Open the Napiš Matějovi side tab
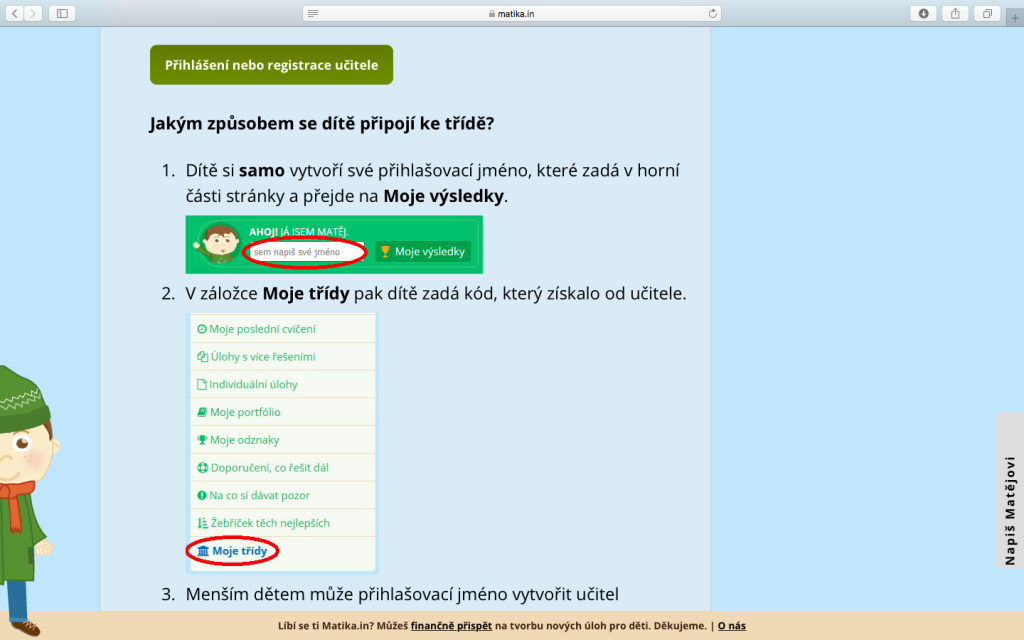 tap(1009, 490)
